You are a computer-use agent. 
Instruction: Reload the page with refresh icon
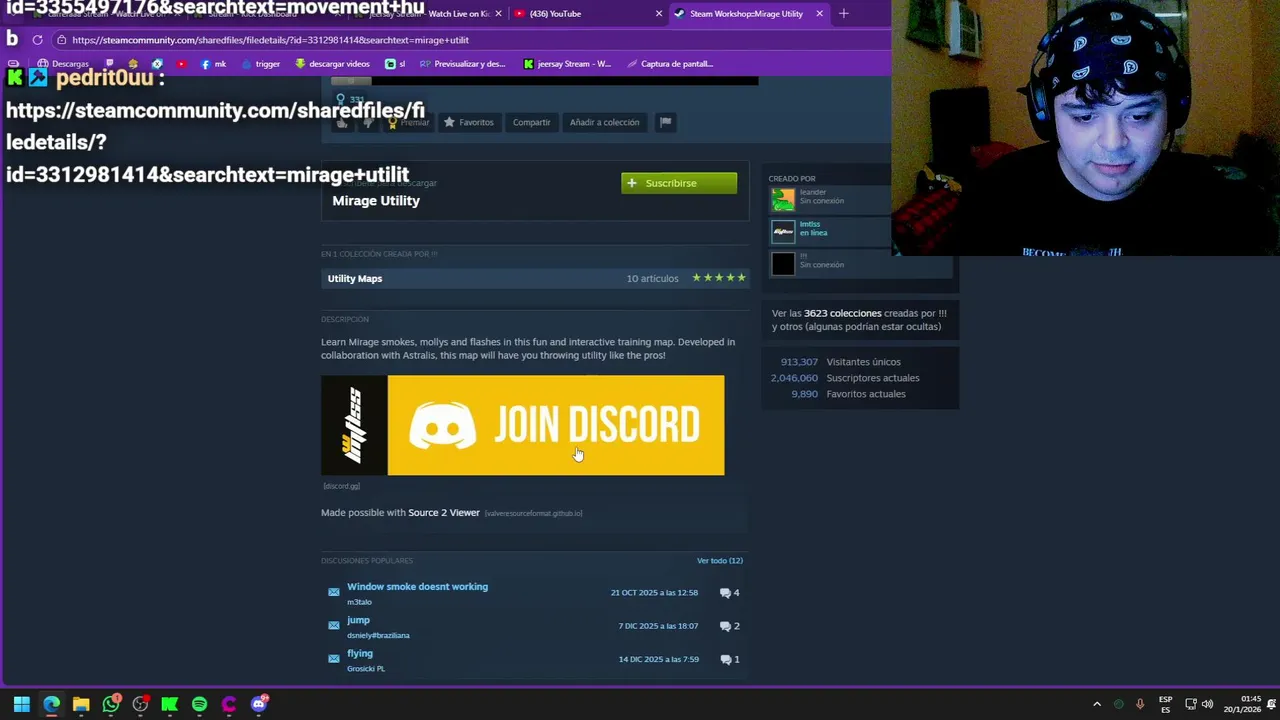(37, 40)
